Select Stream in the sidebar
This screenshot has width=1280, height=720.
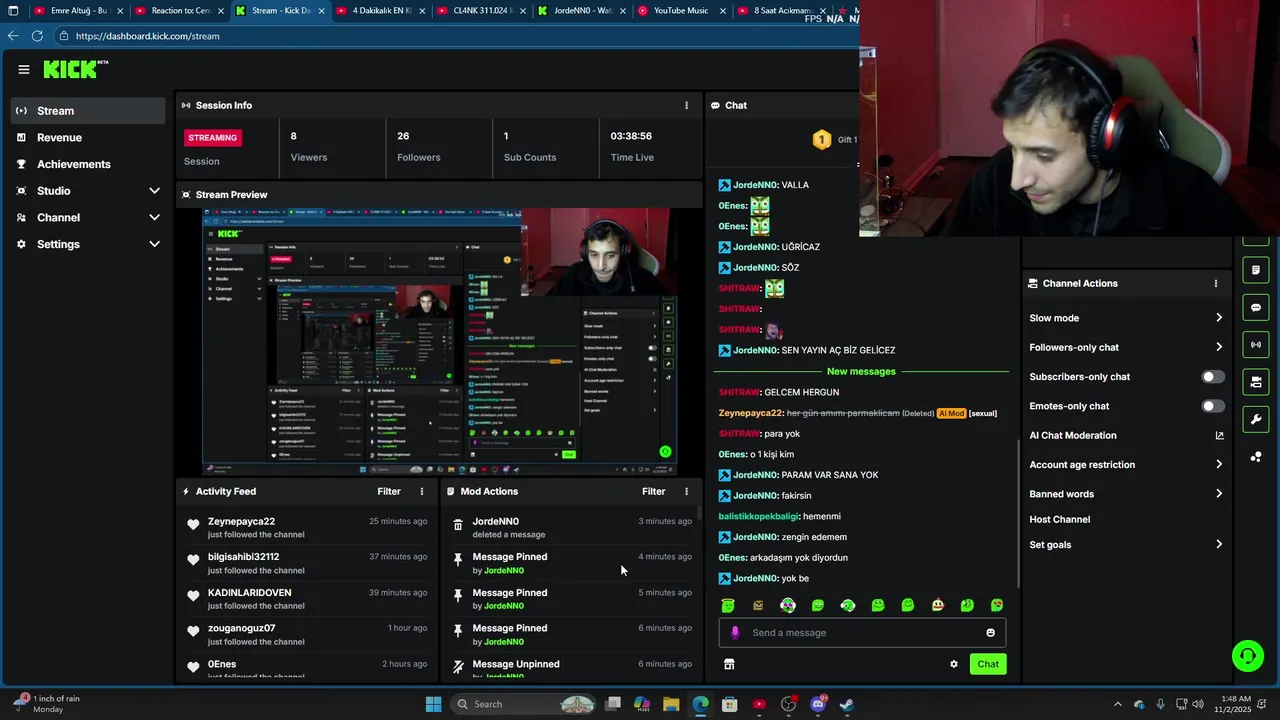point(88,111)
